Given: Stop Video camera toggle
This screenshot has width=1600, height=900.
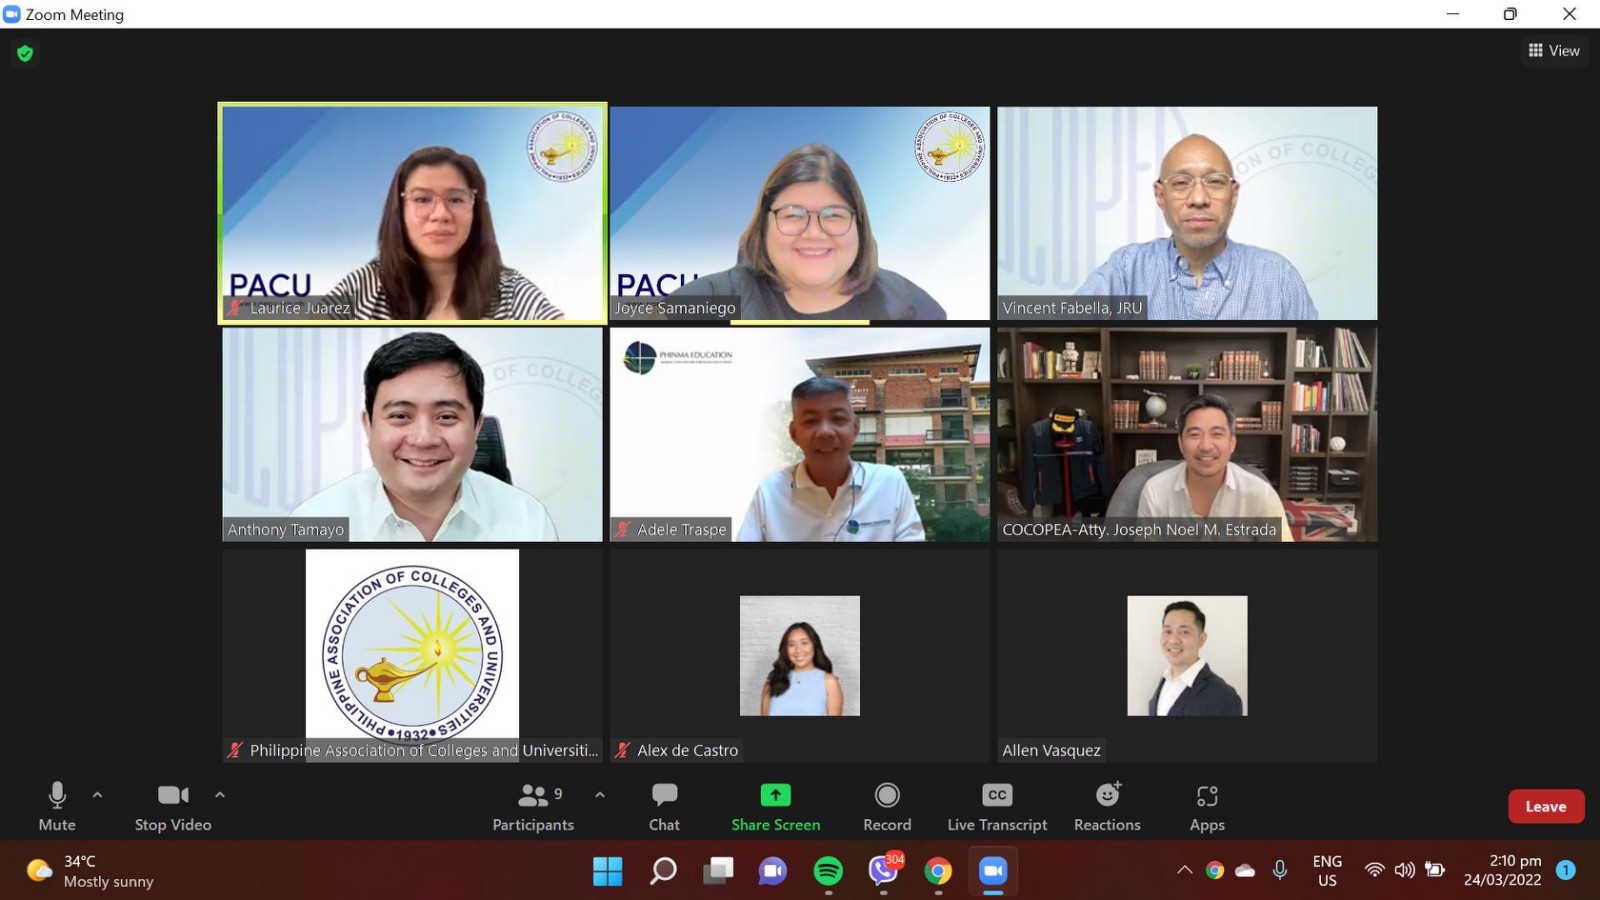Looking at the screenshot, I should coord(173,806).
